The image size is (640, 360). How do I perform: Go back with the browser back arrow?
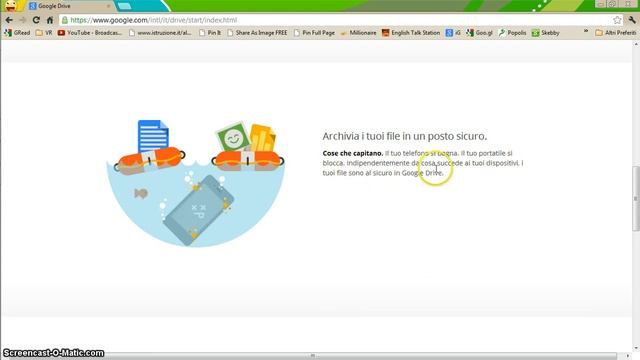9,20
